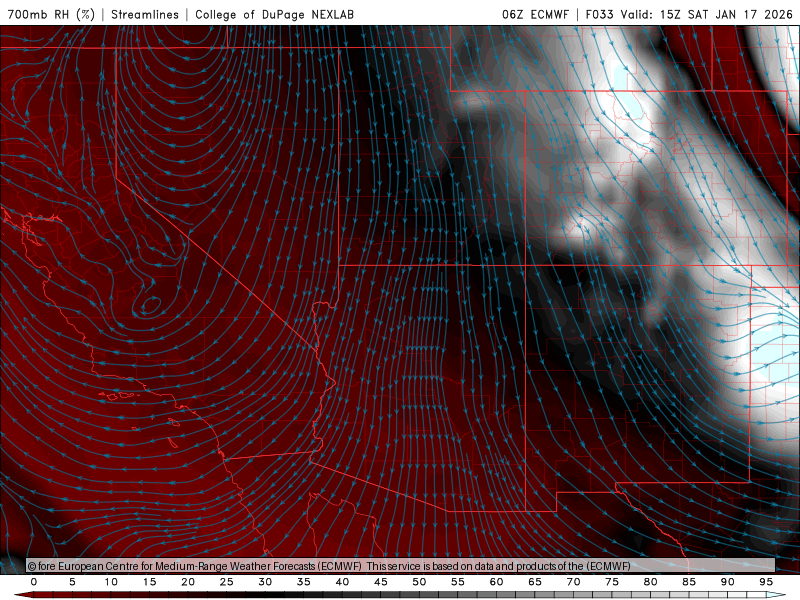
Task: Click the "20" colorbar scale label
Action: [x=188, y=582]
